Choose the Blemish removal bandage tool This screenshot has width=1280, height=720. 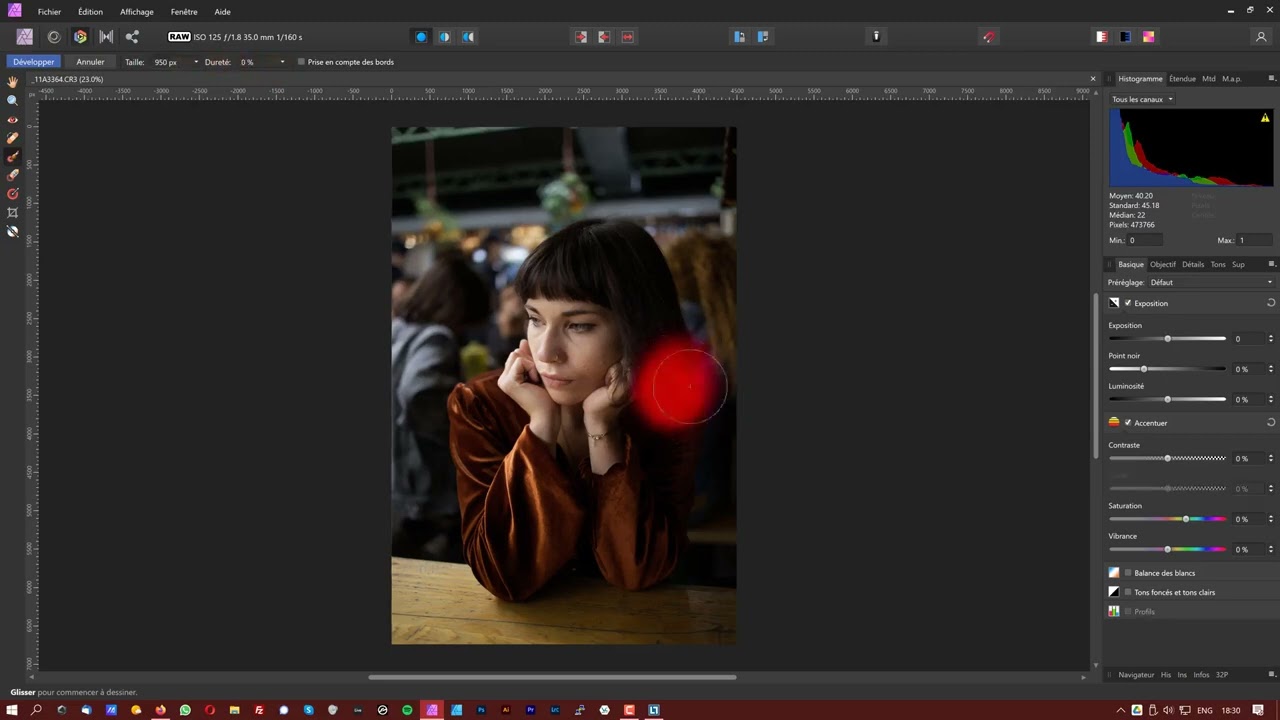click(x=12, y=138)
